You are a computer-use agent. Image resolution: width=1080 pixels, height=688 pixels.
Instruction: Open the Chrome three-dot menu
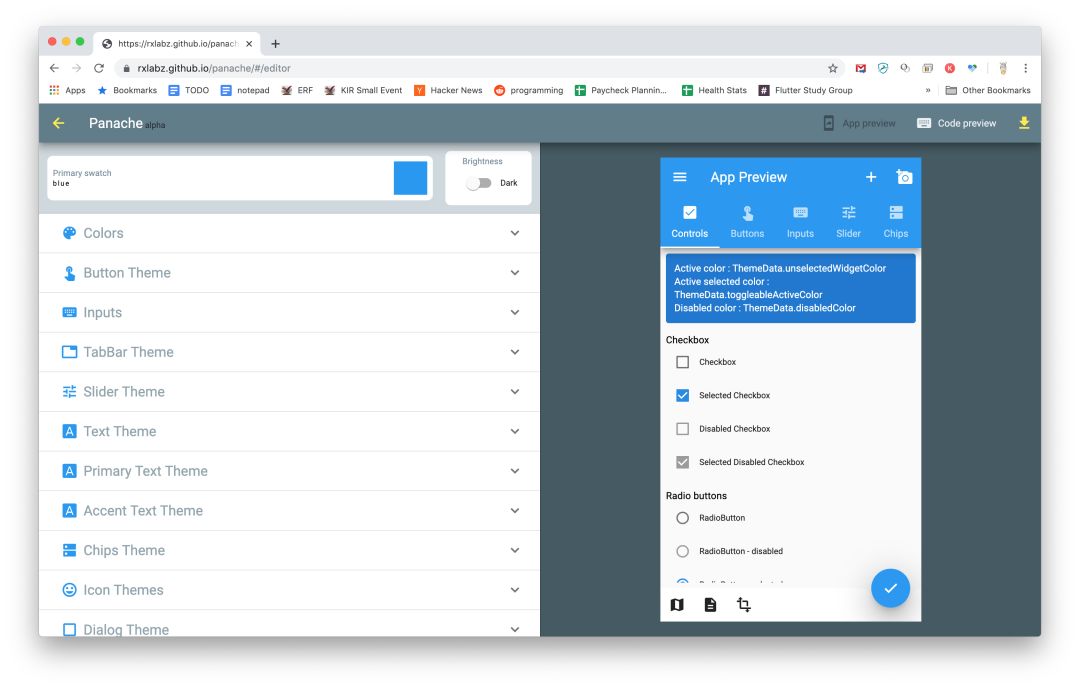point(1026,68)
